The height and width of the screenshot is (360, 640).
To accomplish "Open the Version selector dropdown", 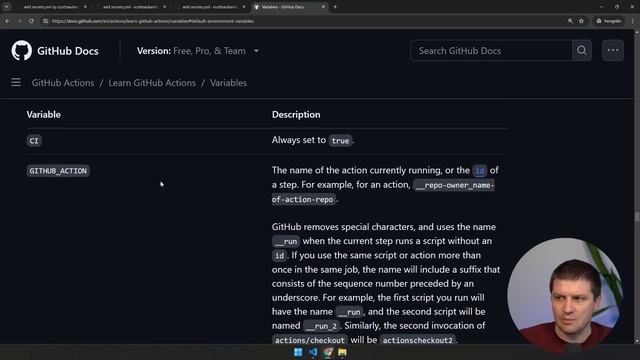I will pyautogui.click(x=198, y=51).
